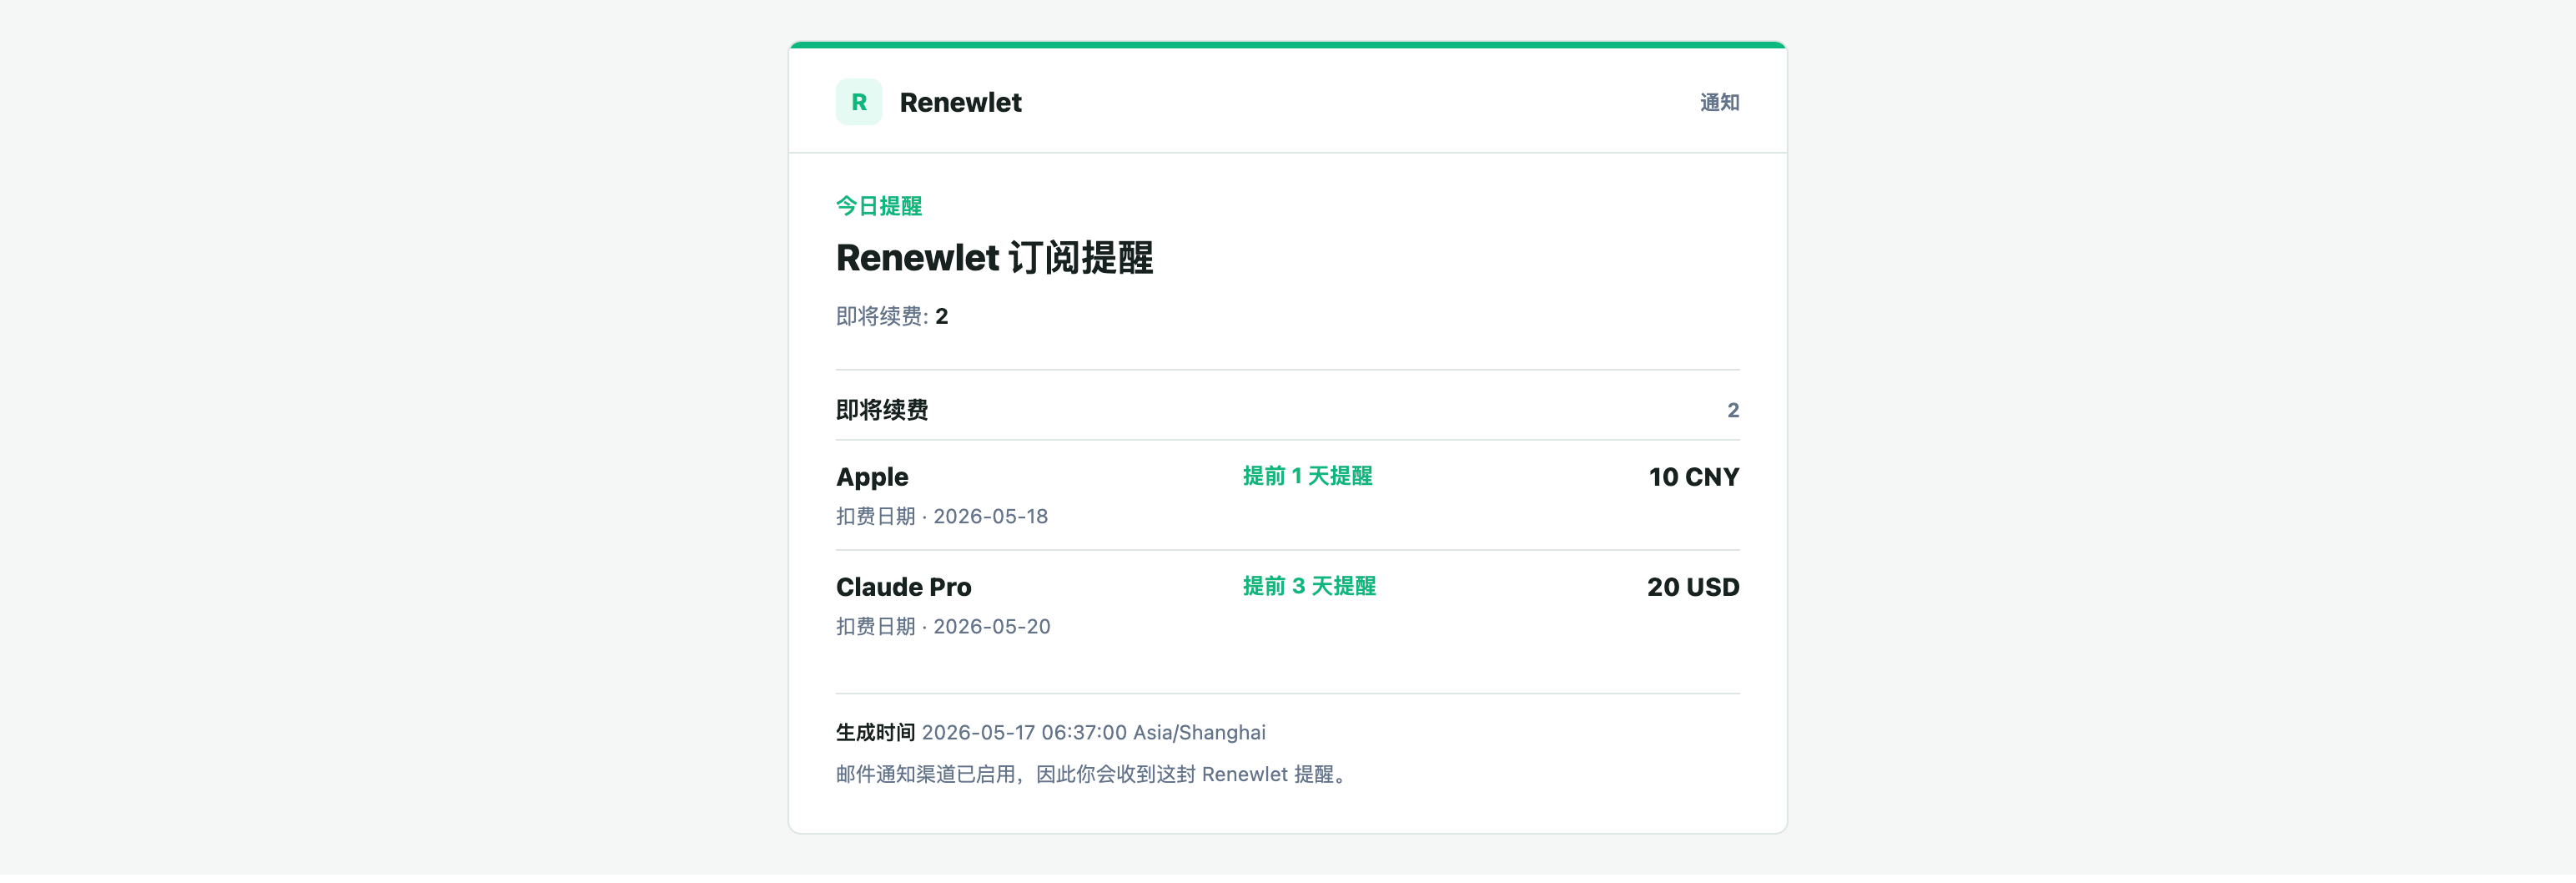Click the green 今日提醒 label

(x=879, y=206)
